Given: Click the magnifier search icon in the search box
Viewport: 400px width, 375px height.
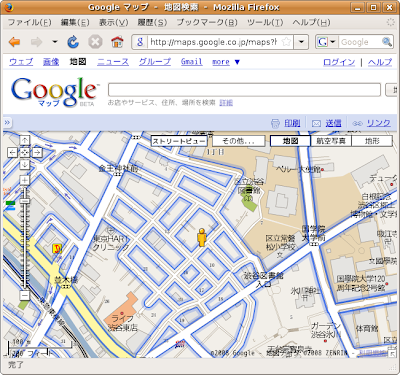Looking at the screenshot, I should pos(387,42).
